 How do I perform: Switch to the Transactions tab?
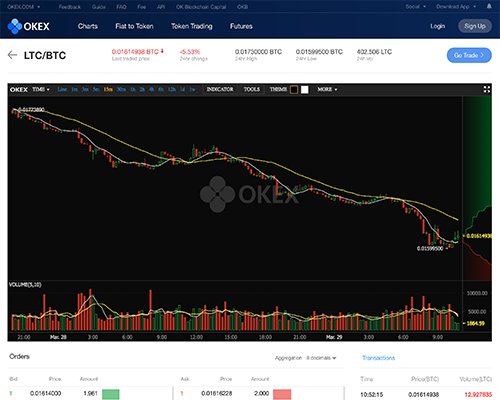(378, 358)
